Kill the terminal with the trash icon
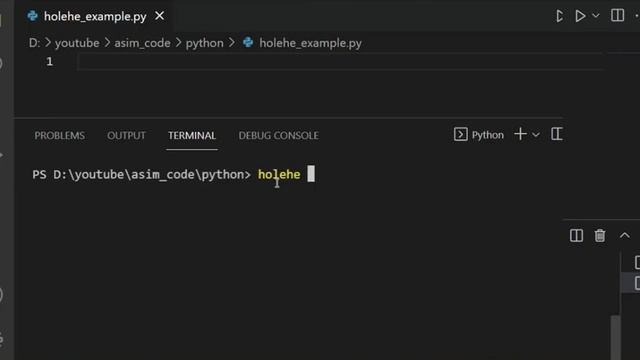This screenshot has height=360, width=640. point(600,236)
